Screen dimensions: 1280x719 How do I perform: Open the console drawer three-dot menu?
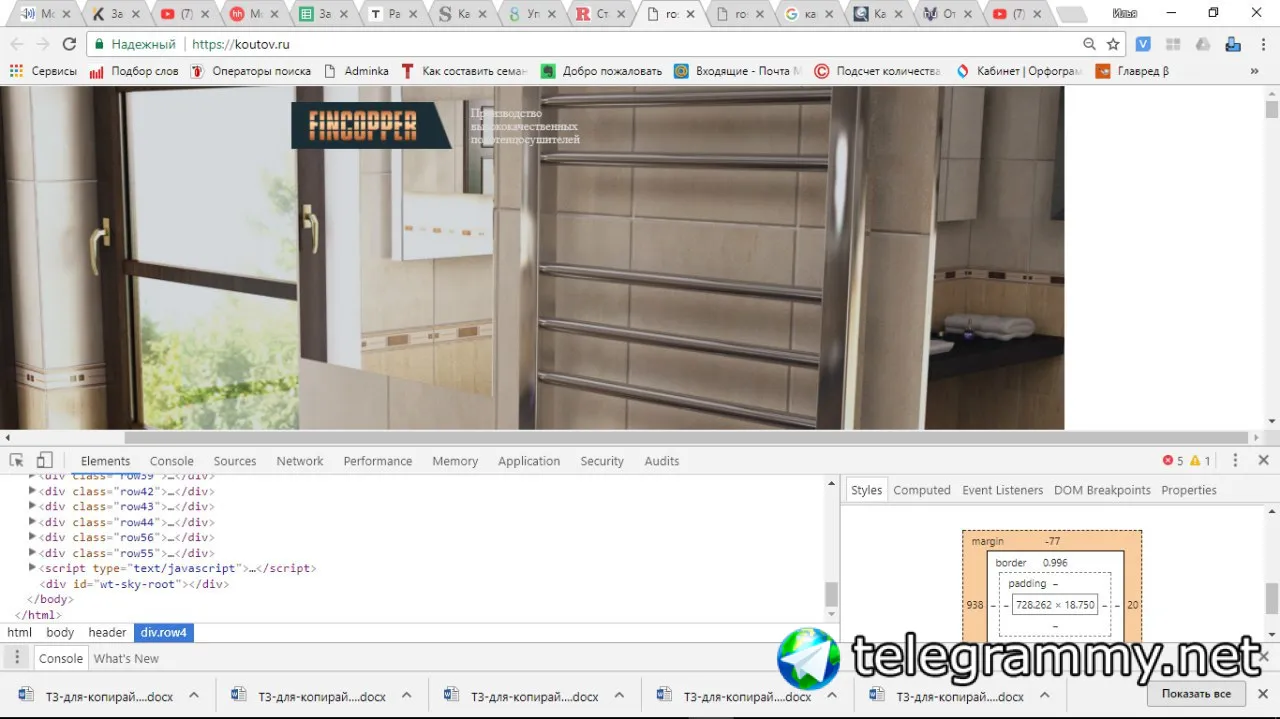(x=16, y=657)
